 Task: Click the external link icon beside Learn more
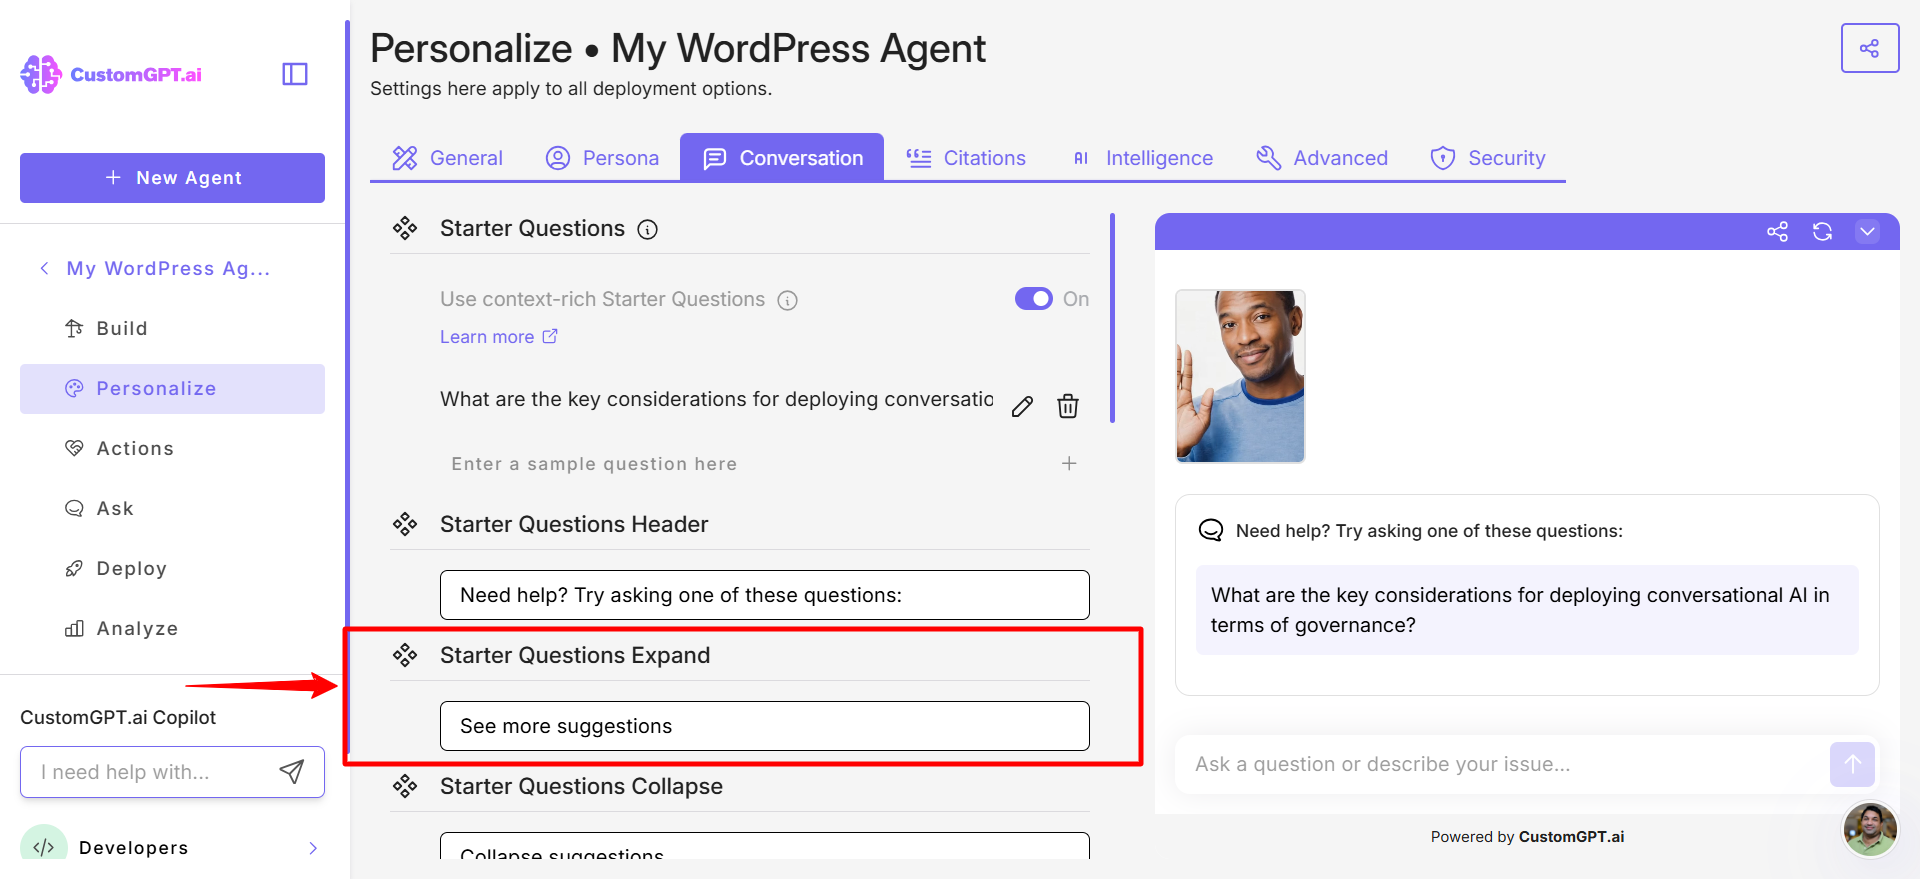[x=550, y=336]
